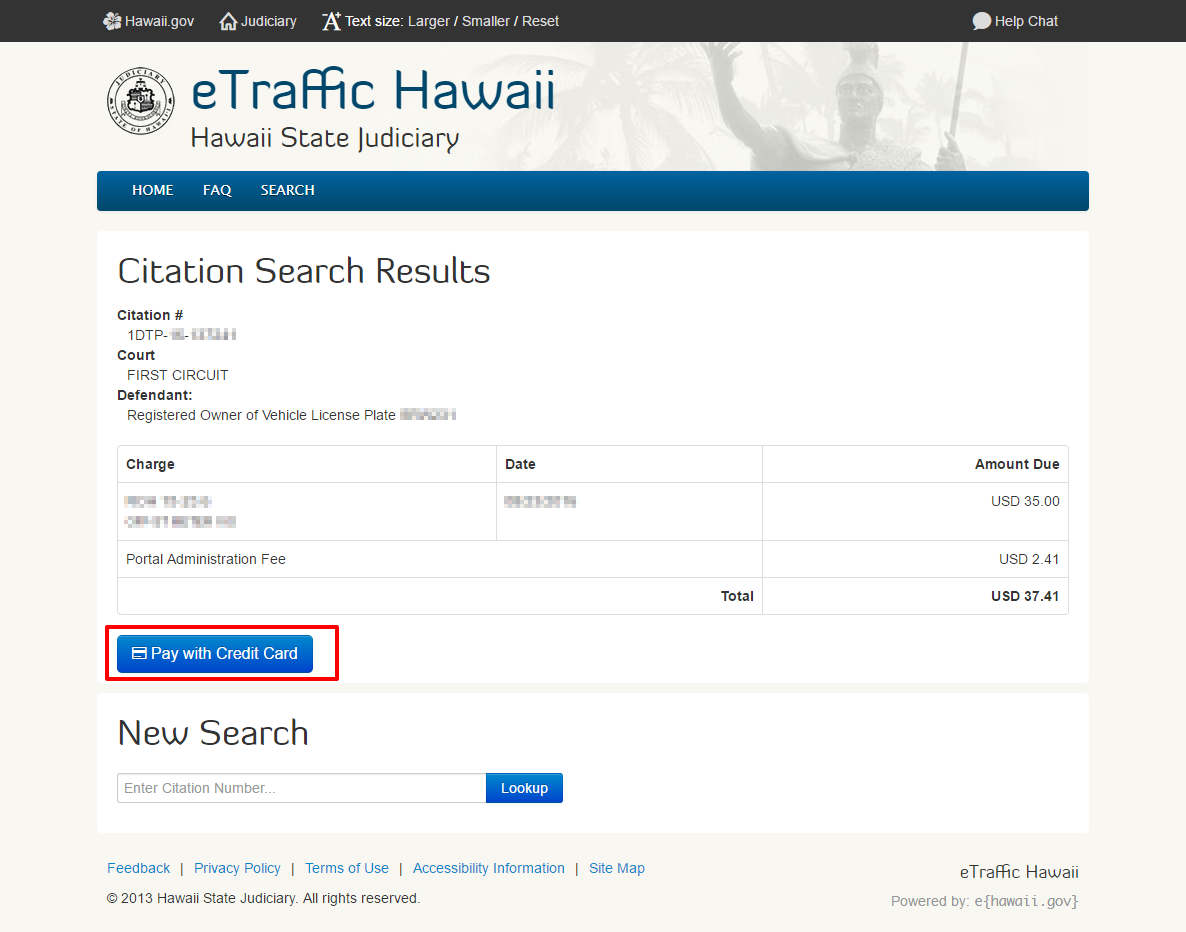
Task: Click the Citation Search Results heading
Action: click(304, 271)
